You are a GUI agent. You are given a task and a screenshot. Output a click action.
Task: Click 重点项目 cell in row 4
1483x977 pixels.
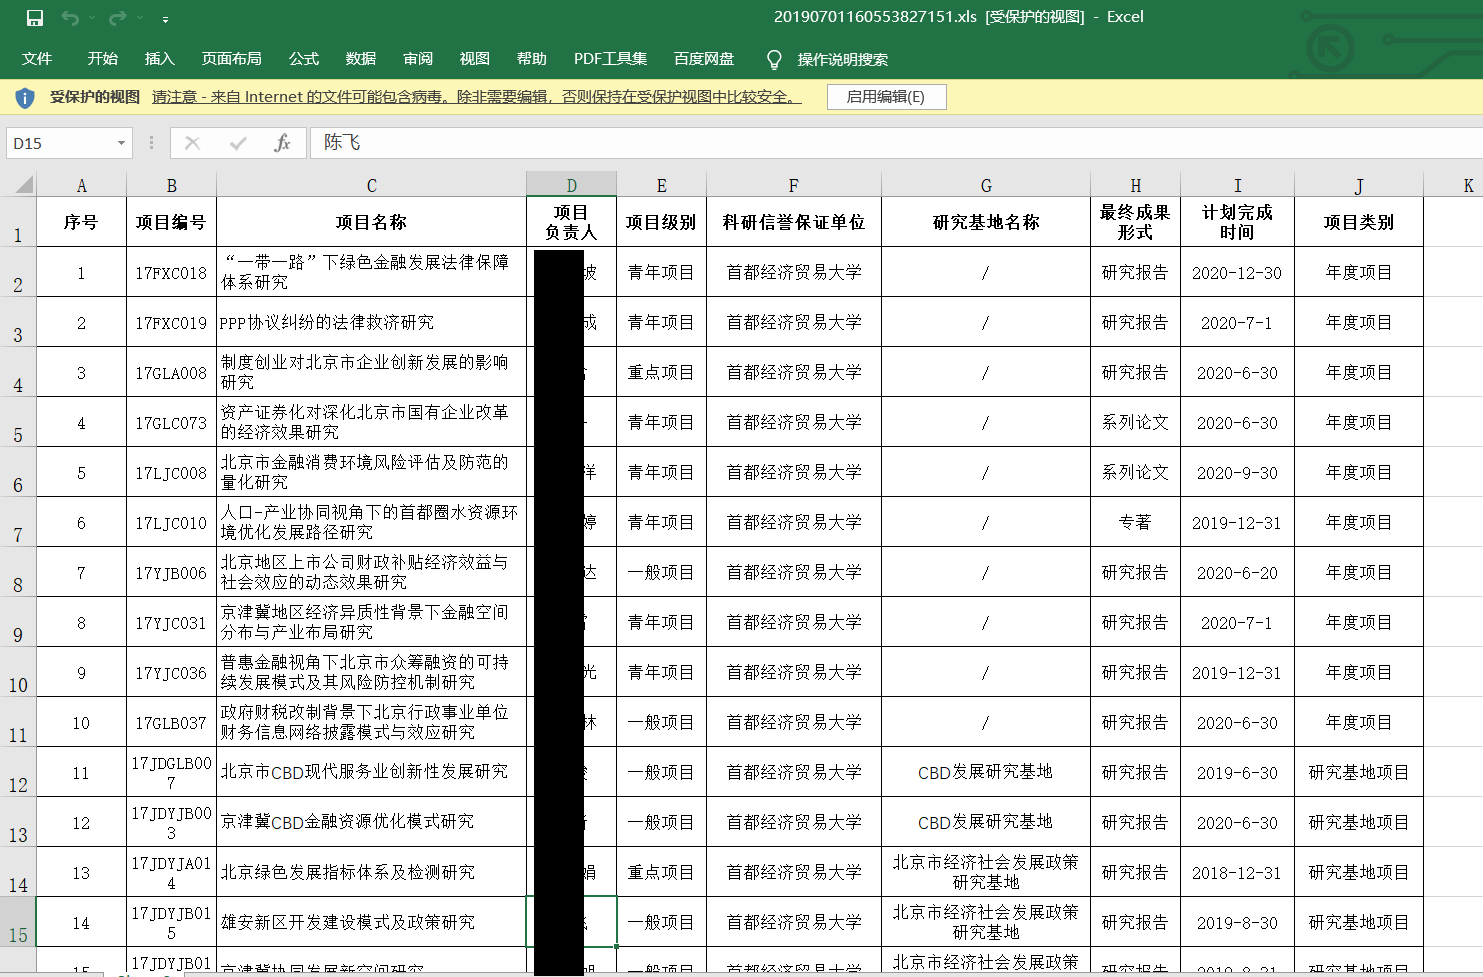(x=661, y=372)
